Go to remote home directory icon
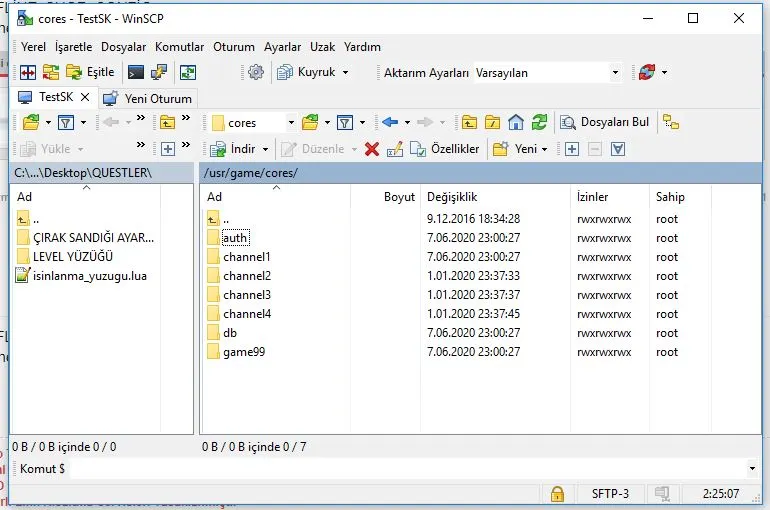770x510 pixels. point(516,123)
